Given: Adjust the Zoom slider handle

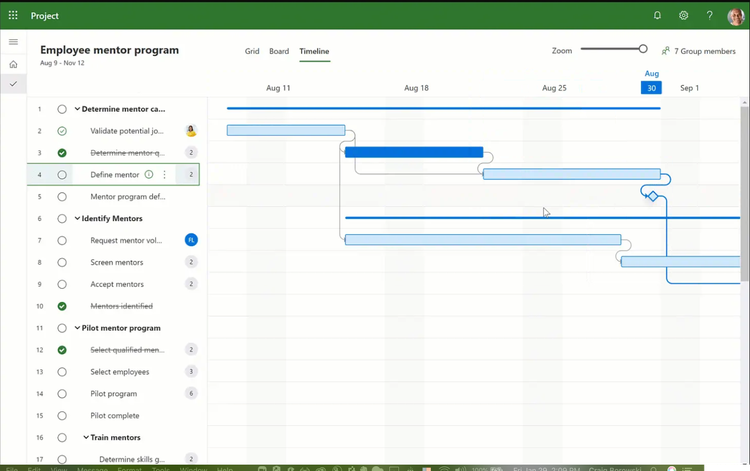Looking at the screenshot, I should (x=643, y=49).
